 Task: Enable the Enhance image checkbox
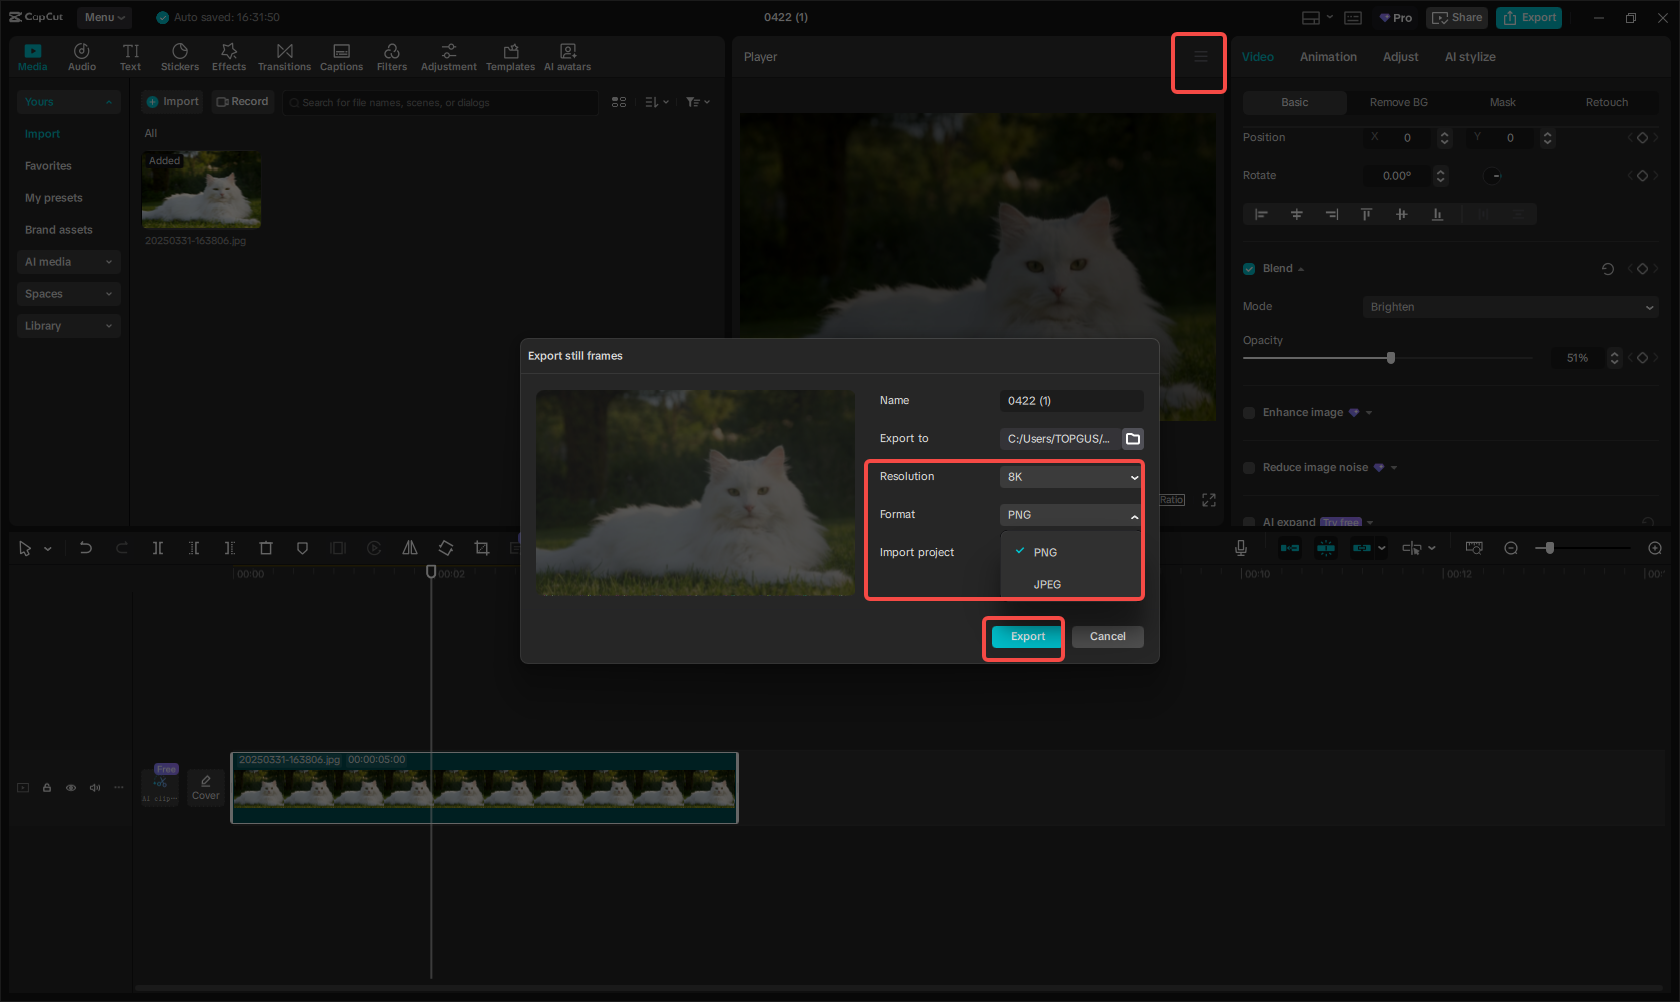point(1249,413)
